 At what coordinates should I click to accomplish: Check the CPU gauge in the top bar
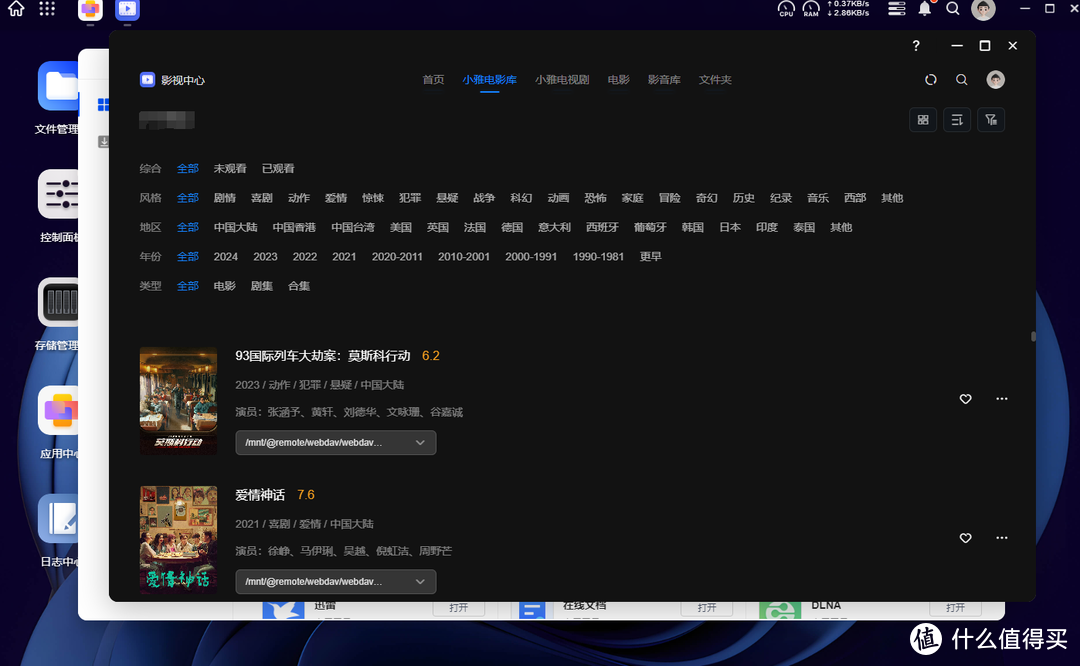point(785,10)
